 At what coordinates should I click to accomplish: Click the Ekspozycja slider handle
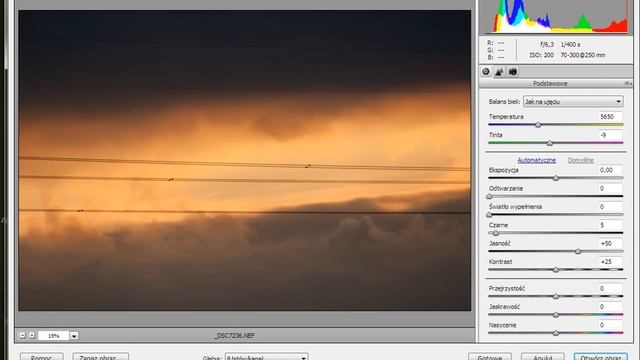(x=556, y=178)
